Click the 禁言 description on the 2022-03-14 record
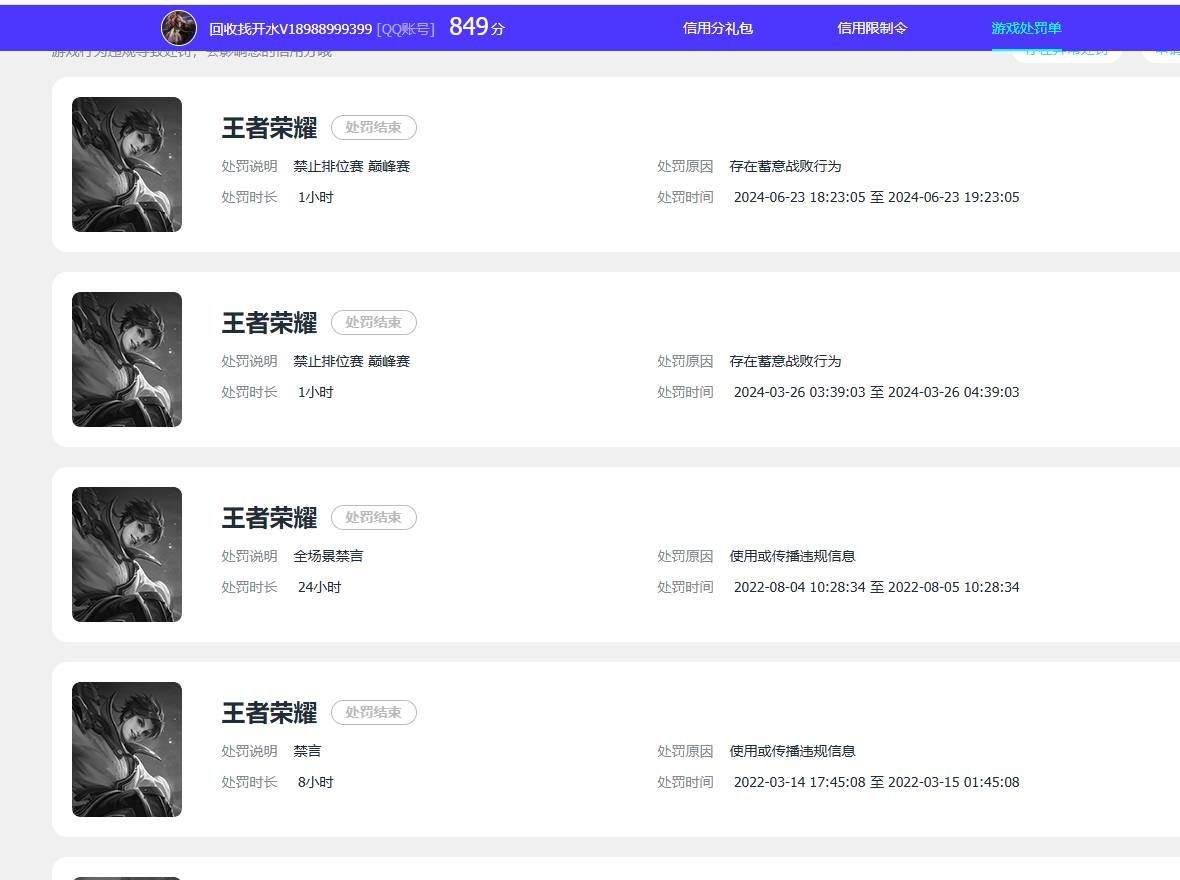 [307, 751]
